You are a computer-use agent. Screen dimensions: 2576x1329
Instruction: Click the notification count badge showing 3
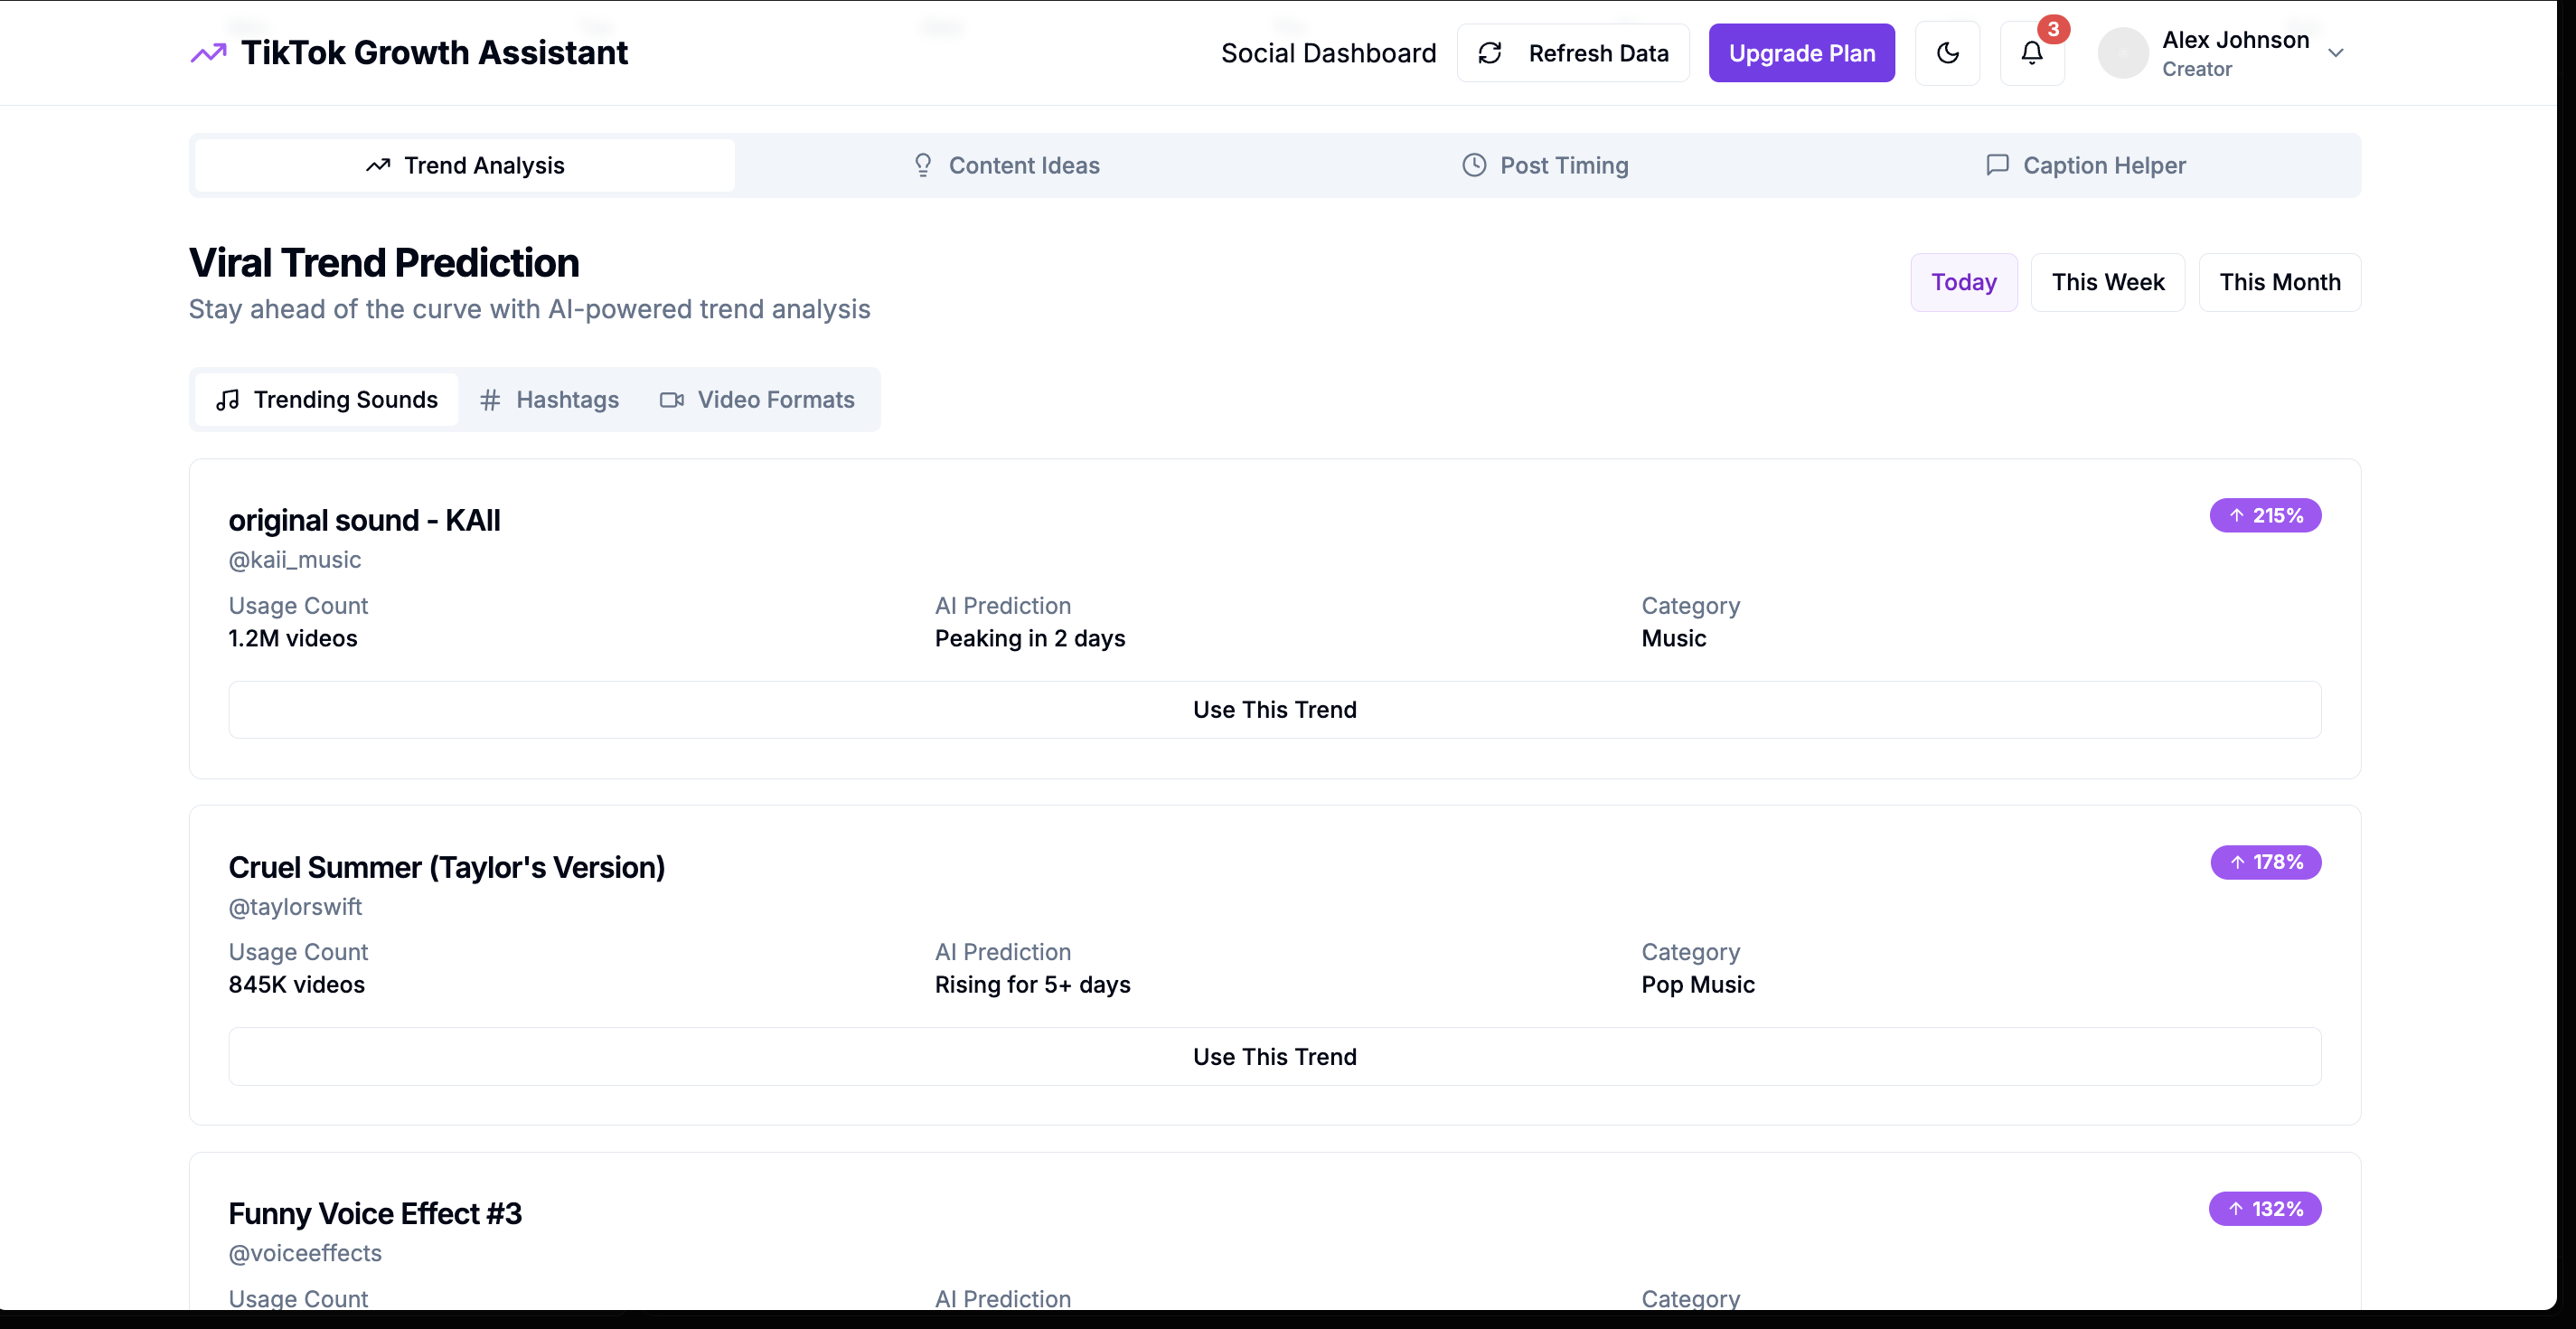(2053, 29)
